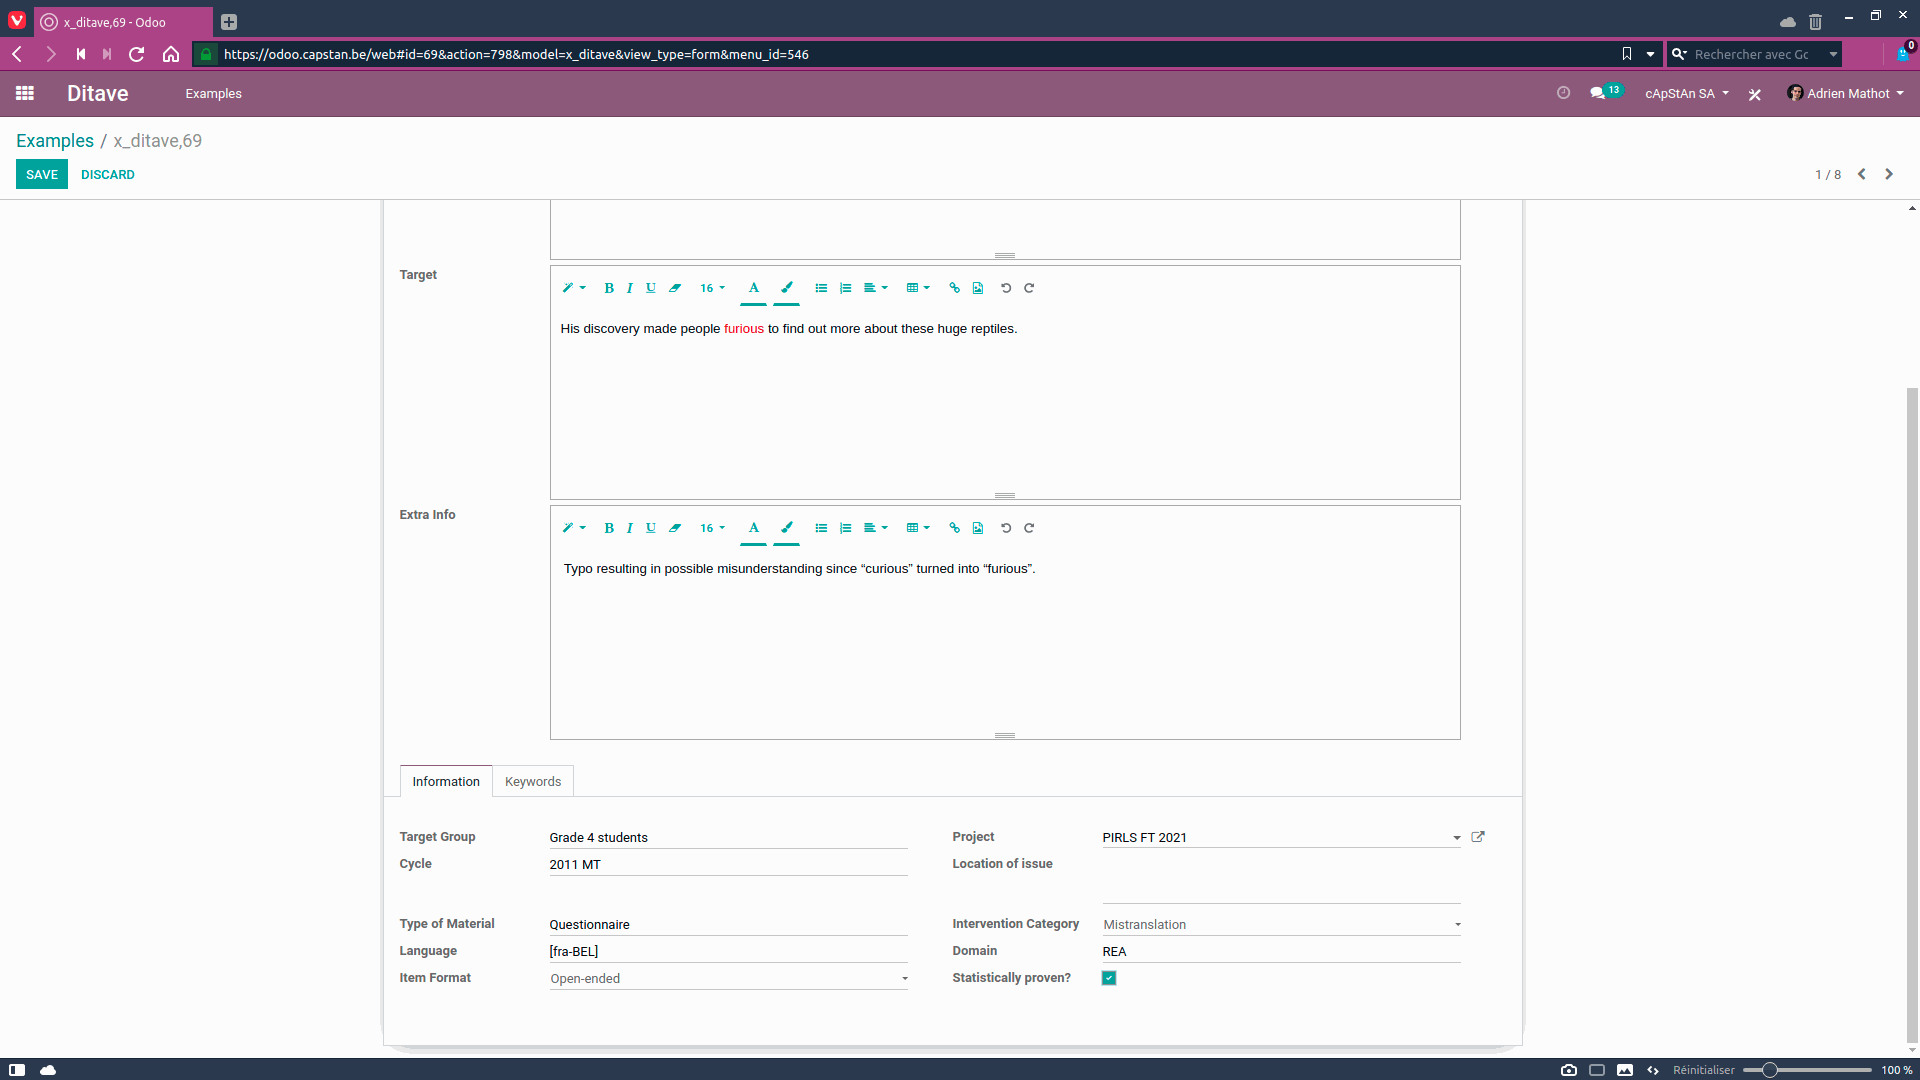
Task: Toggle the numbered list in the Target toolbar
Action: 846,288
